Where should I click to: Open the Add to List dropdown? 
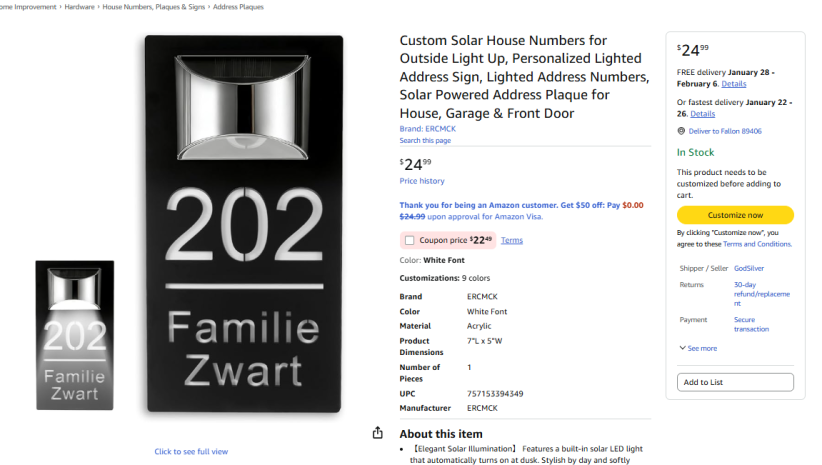tap(735, 382)
